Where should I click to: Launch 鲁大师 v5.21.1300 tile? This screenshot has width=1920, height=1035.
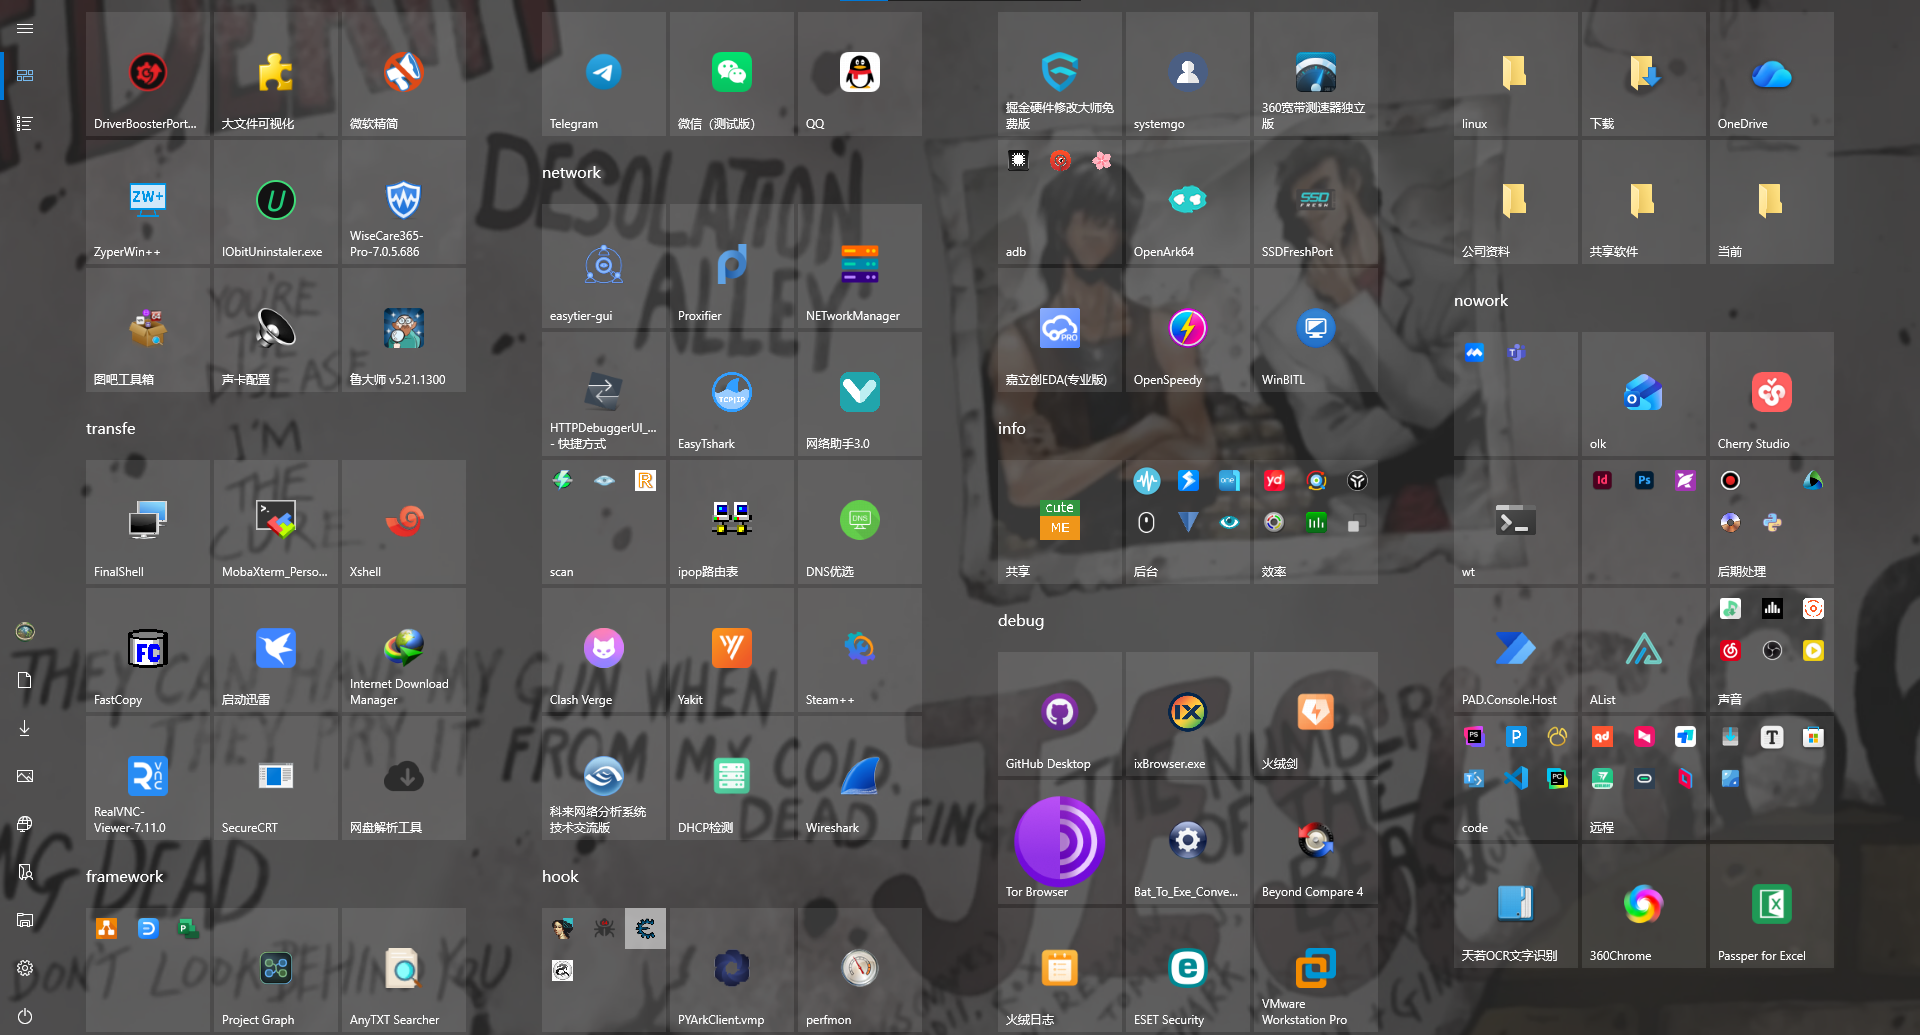coord(404,330)
